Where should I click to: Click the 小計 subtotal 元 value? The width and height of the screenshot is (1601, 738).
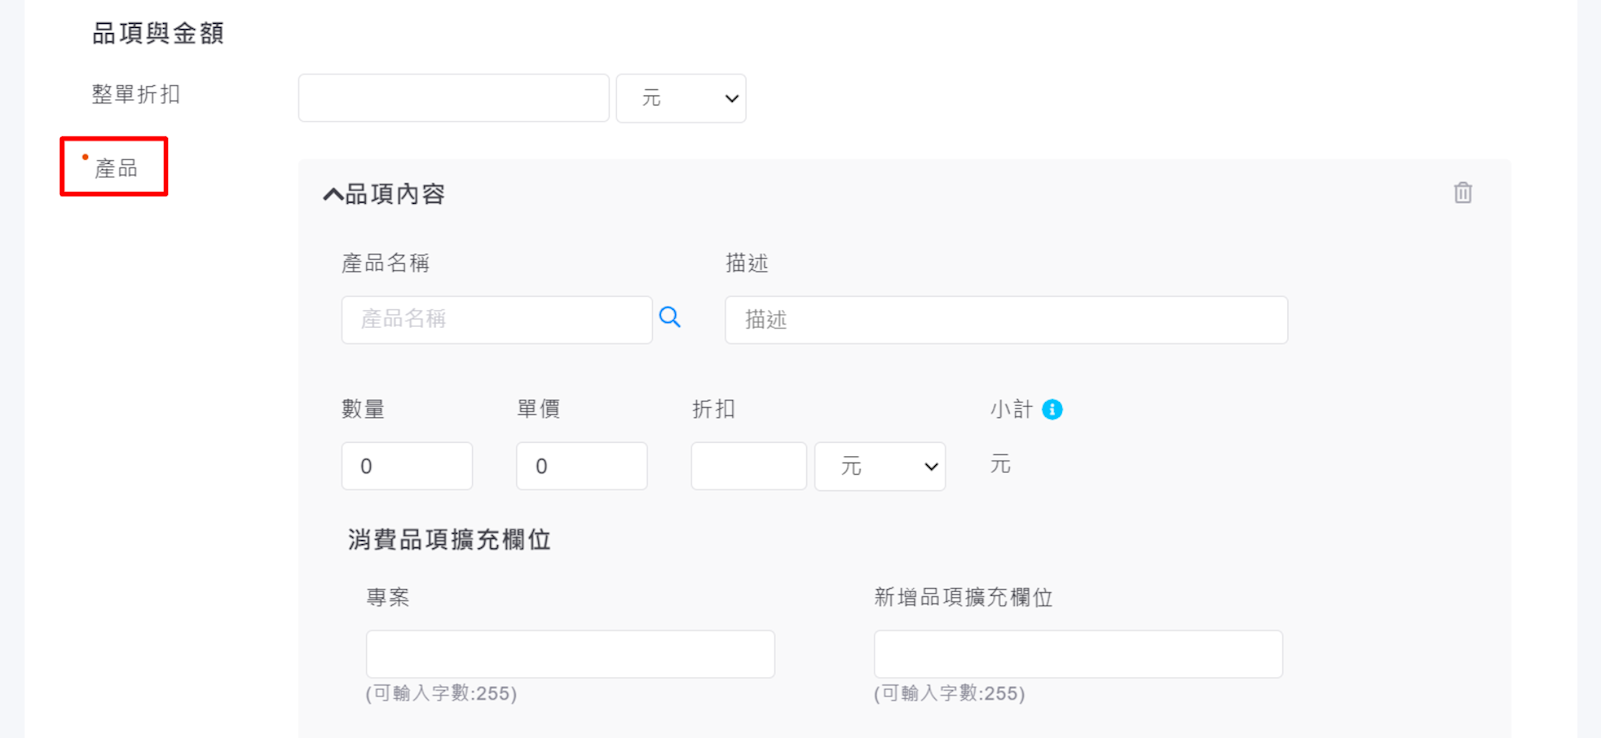1000,465
